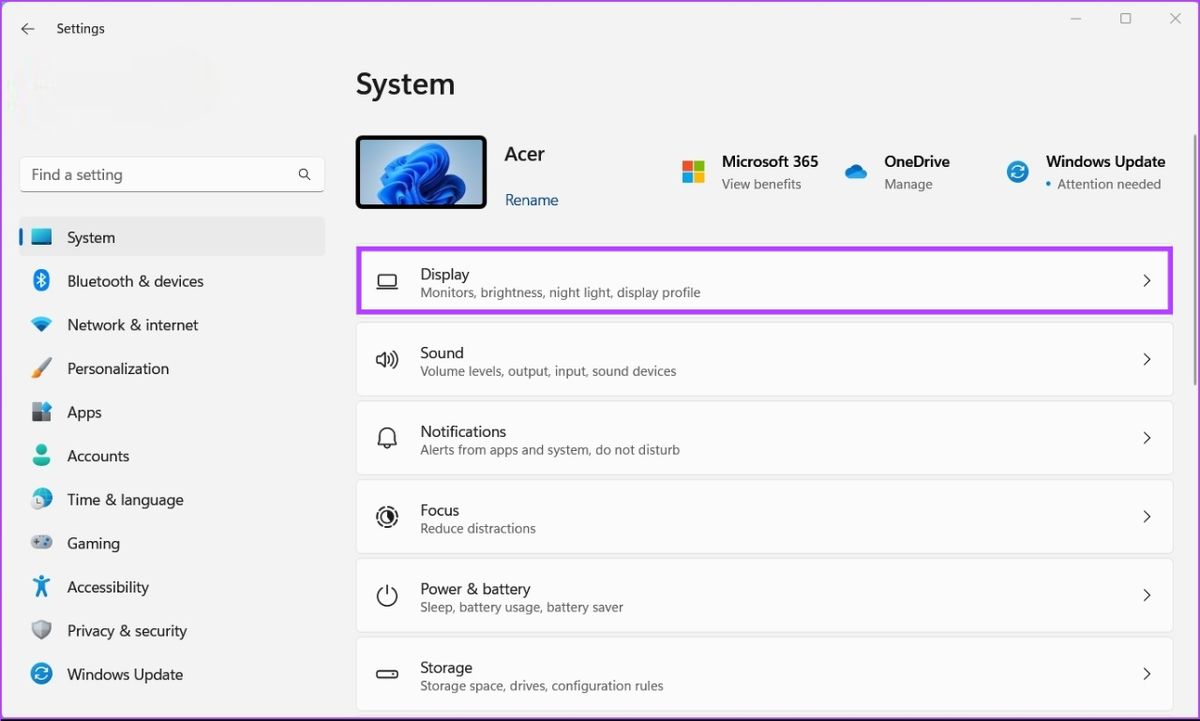Screen dimensions: 1200x721
Task: Click the Network wifi icon in sidebar
Action: (41, 325)
